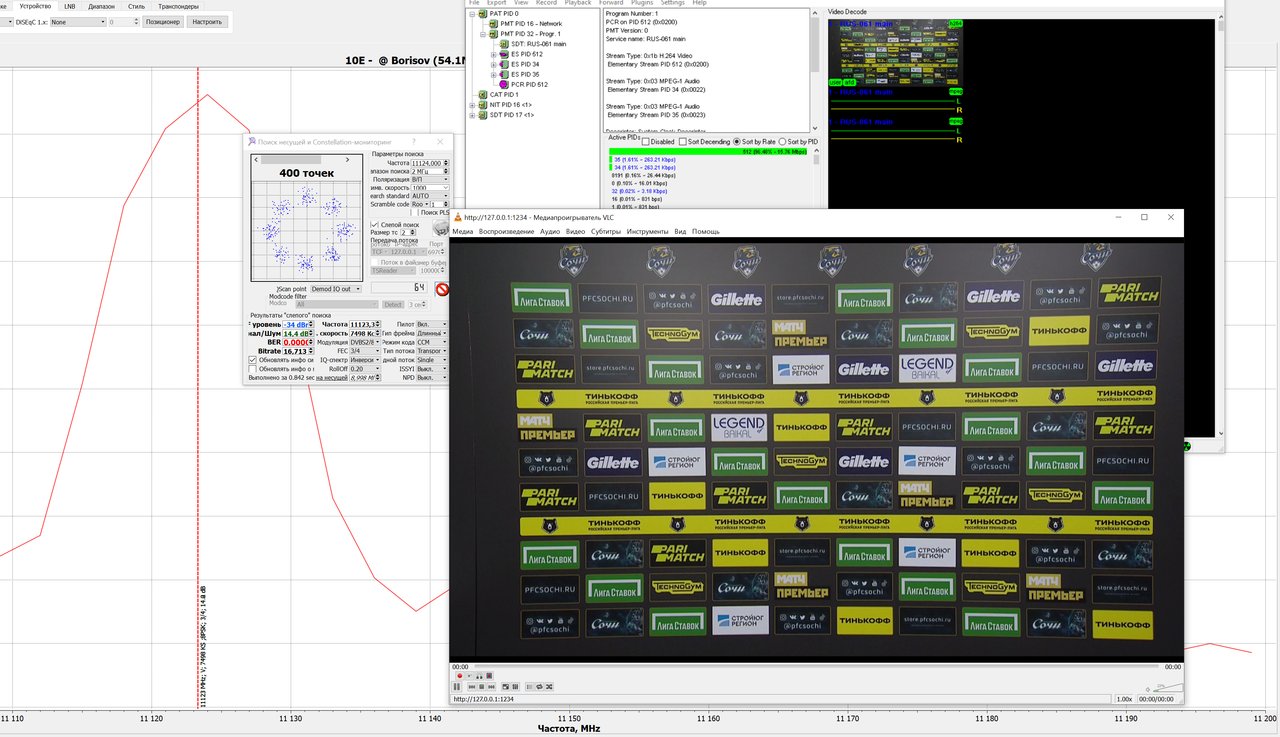Screen dimensions: 1280x737
Task: Open the Модуляция DVBS2/8 dropdown
Action: coord(365,342)
